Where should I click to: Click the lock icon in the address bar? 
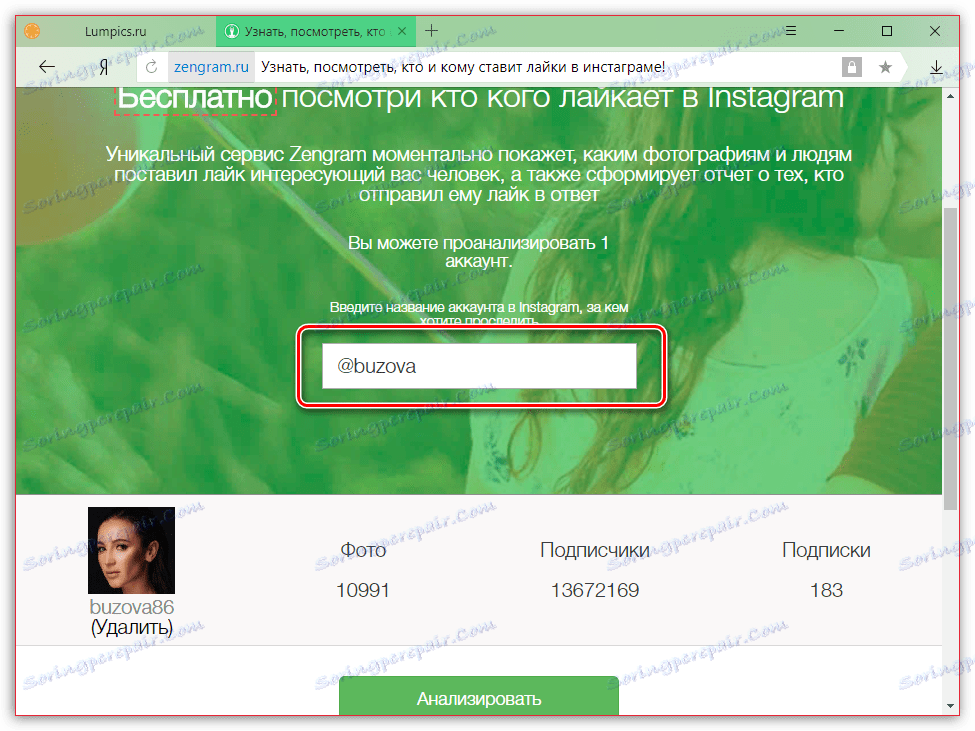click(852, 67)
